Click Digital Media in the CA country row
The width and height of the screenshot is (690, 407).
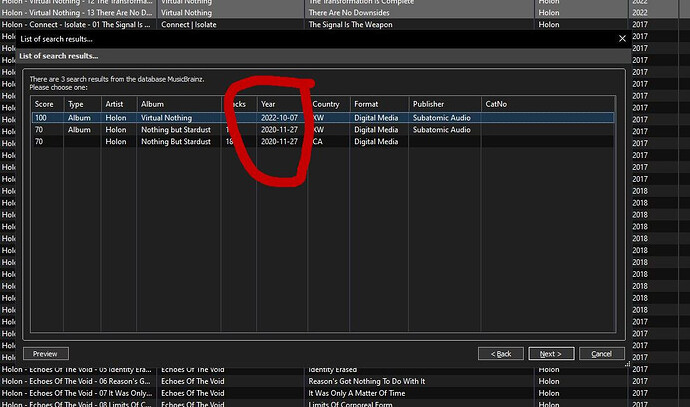point(376,142)
